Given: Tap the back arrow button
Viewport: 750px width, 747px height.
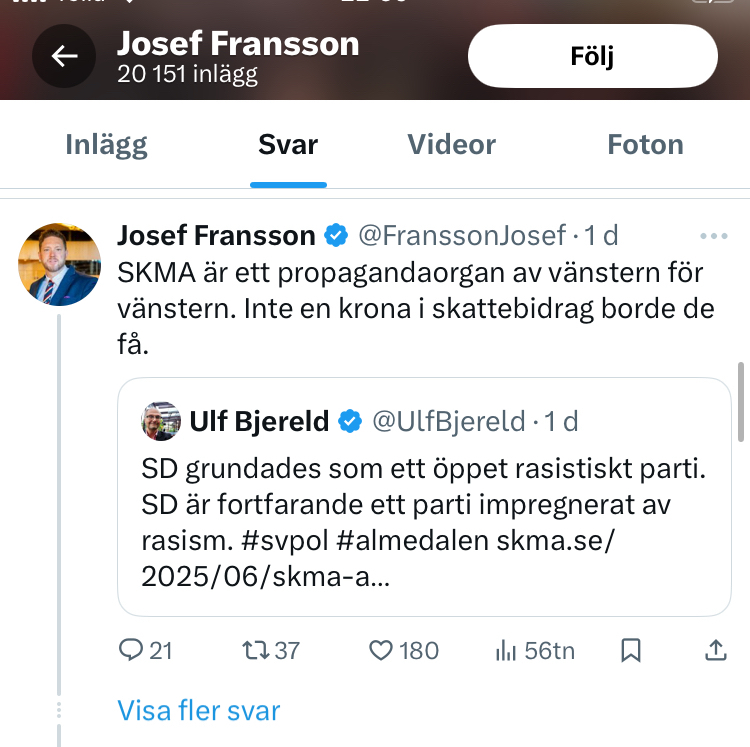Looking at the screenshot, I should pyautogui.click(x=65, y=57).
